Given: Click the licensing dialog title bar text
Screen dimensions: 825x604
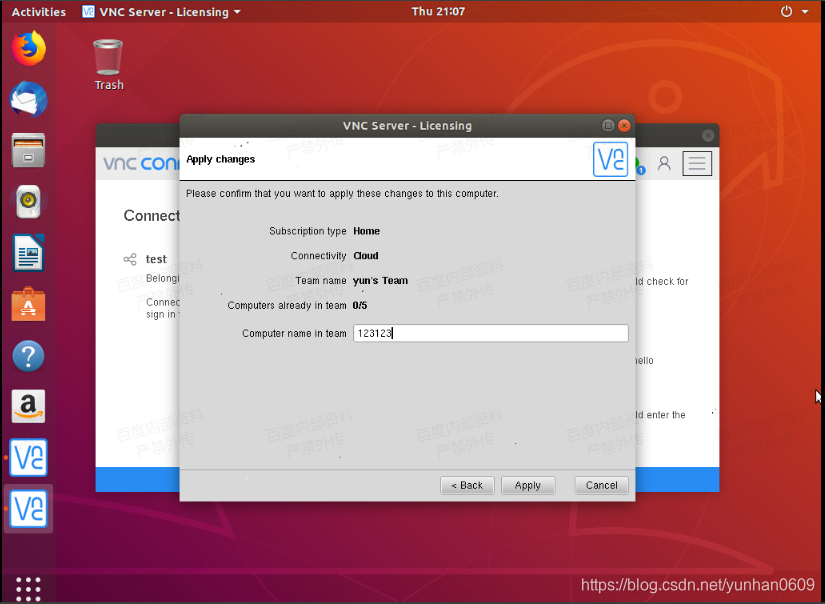Looking at the screenshot, I should click(407, 126).
